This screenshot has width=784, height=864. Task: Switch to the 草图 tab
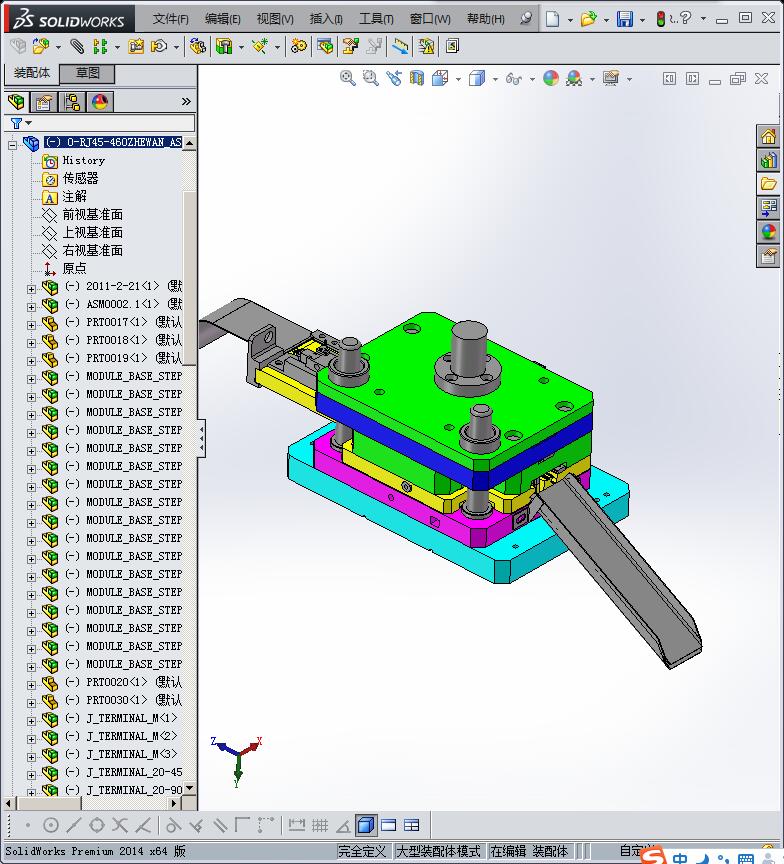87,73
